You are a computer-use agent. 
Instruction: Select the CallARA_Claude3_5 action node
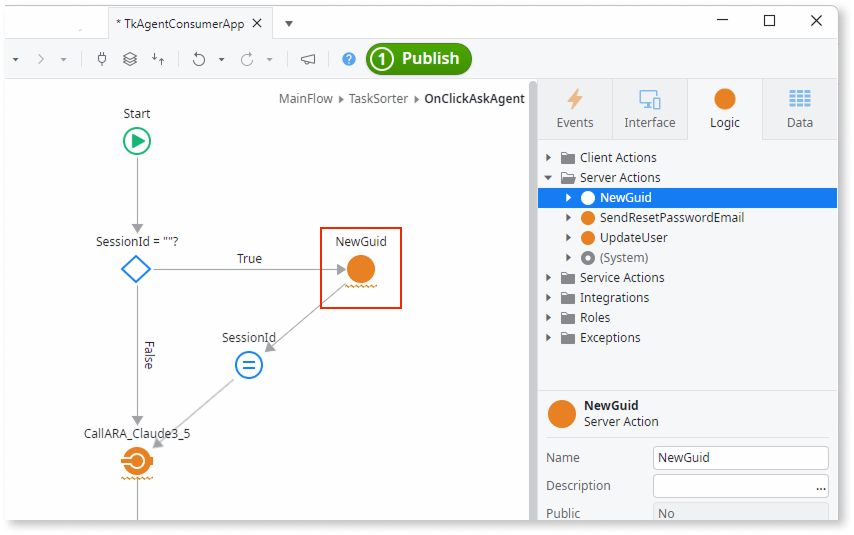136,461
